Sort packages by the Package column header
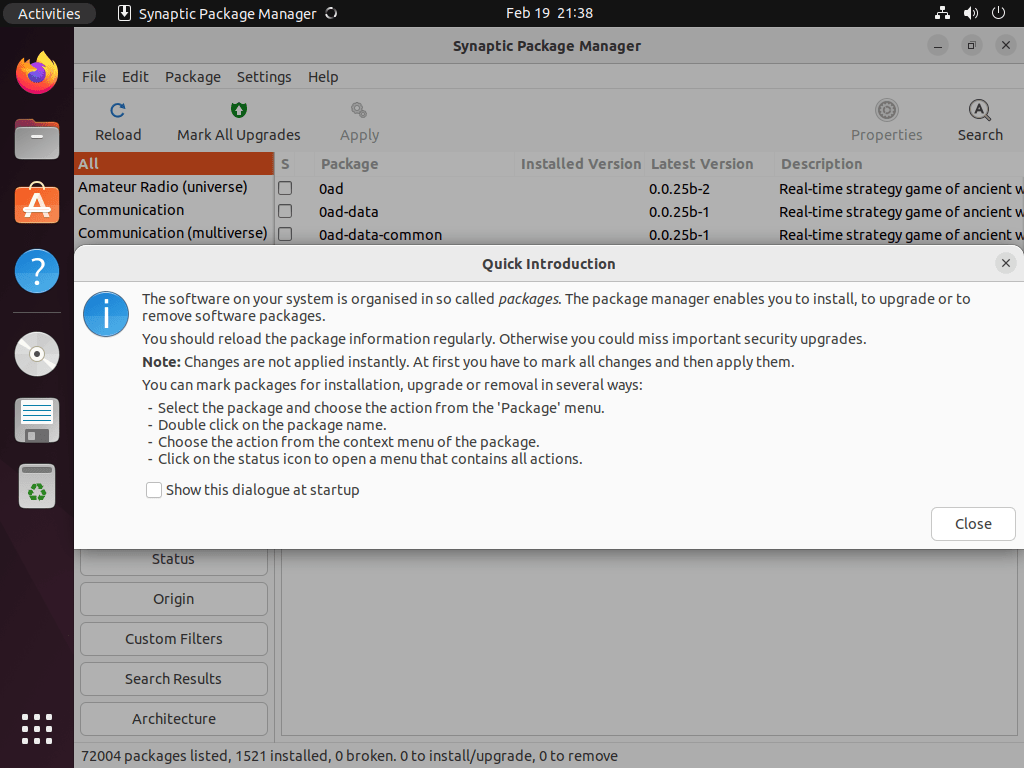Image resolution: width=1024 pixels, height=768 pixels. pos(349,164)
